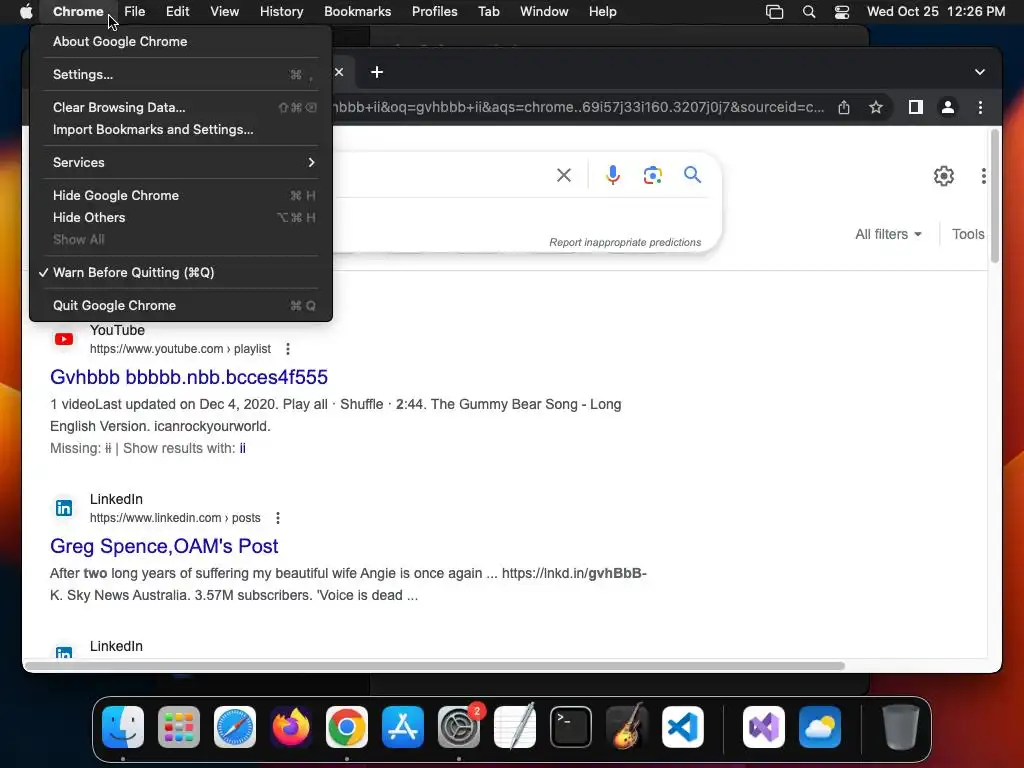Screen dimensions: 1024x768
Task: Launch GarageBand from the Dock
Action: click(627, 727)
